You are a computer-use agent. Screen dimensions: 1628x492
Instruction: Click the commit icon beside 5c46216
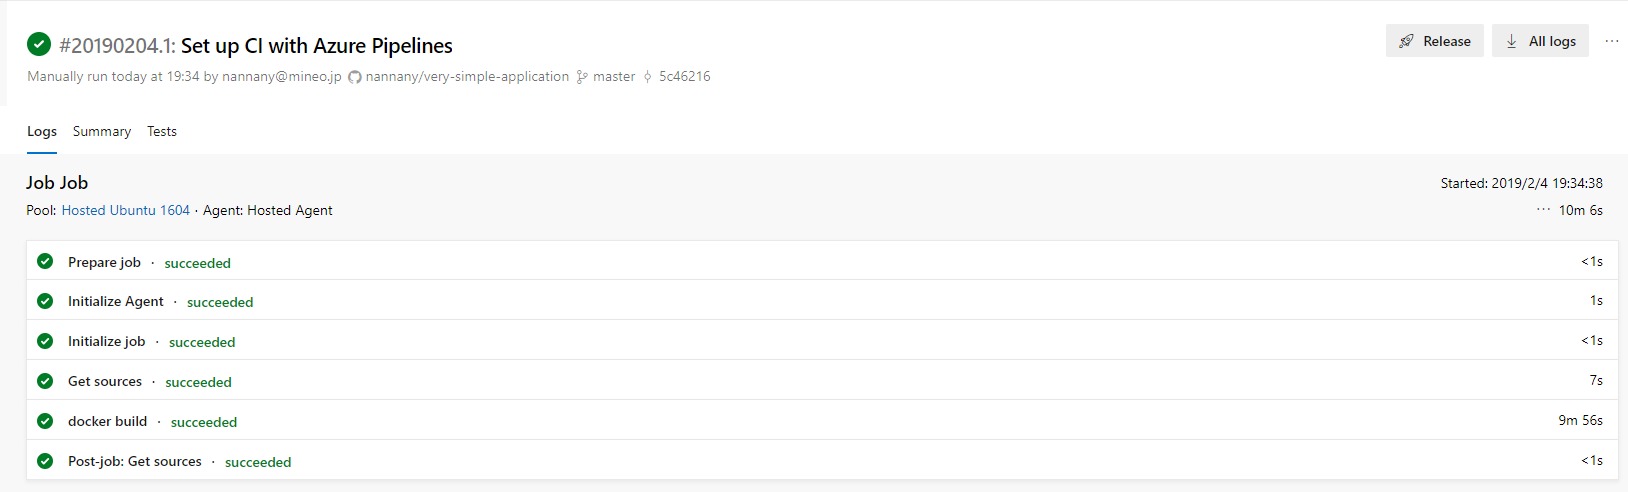pyautogui.click(x=648, y=77)
